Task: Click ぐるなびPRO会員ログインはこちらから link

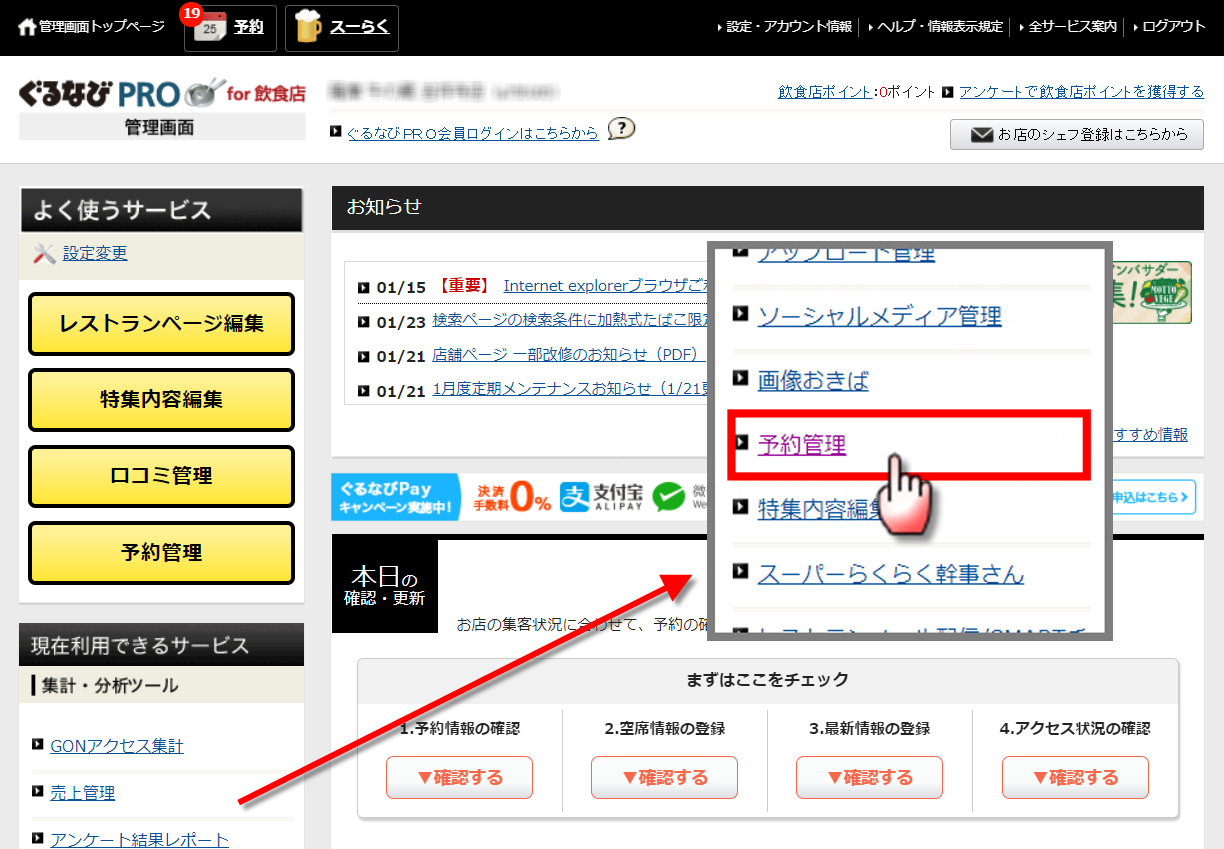Action: [x=472, y=132]
